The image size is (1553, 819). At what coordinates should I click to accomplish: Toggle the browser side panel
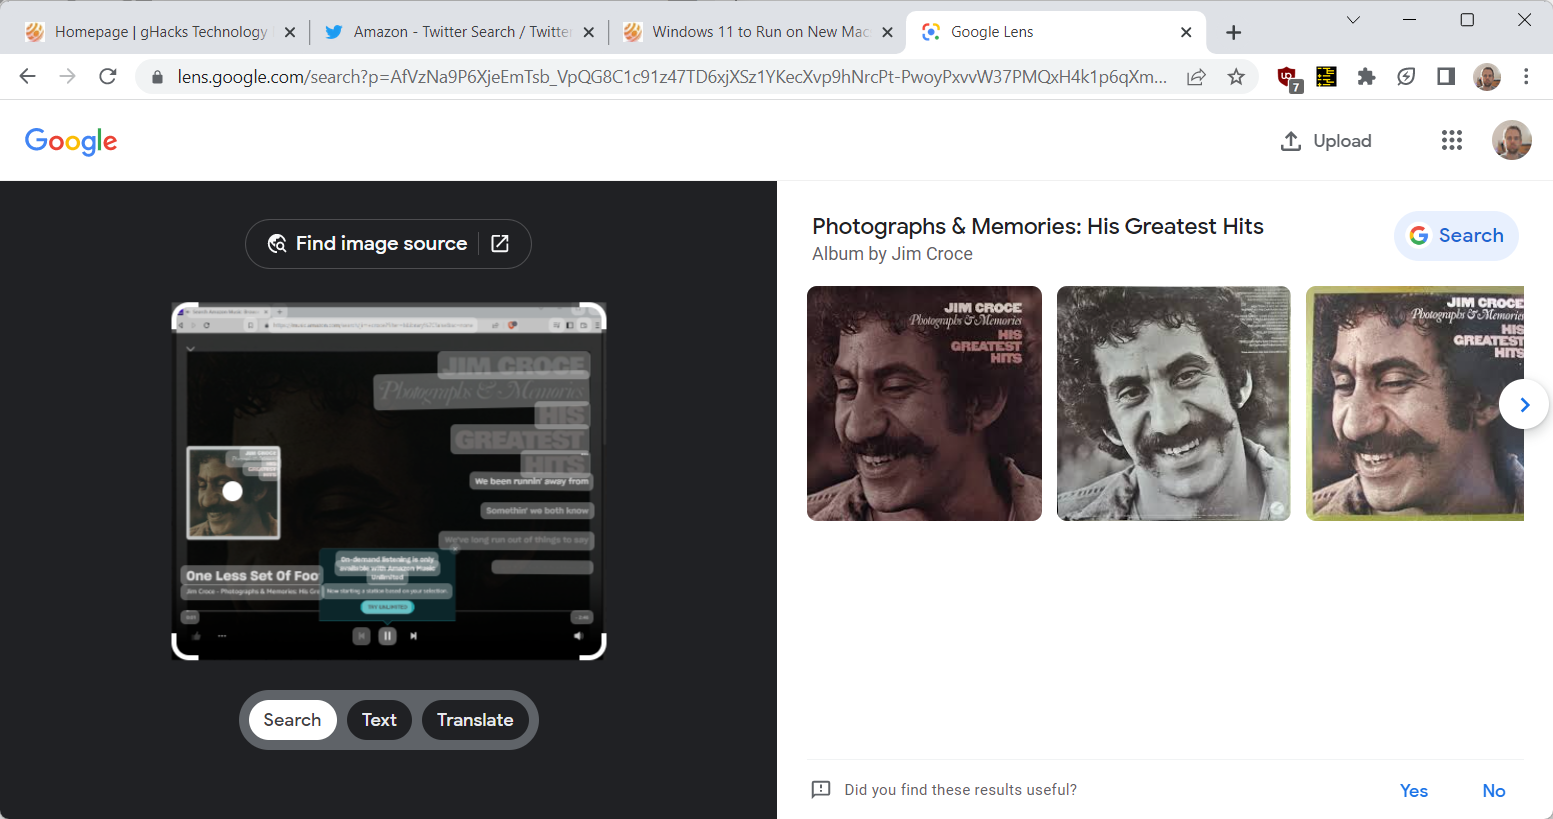tap(1446, 77)
